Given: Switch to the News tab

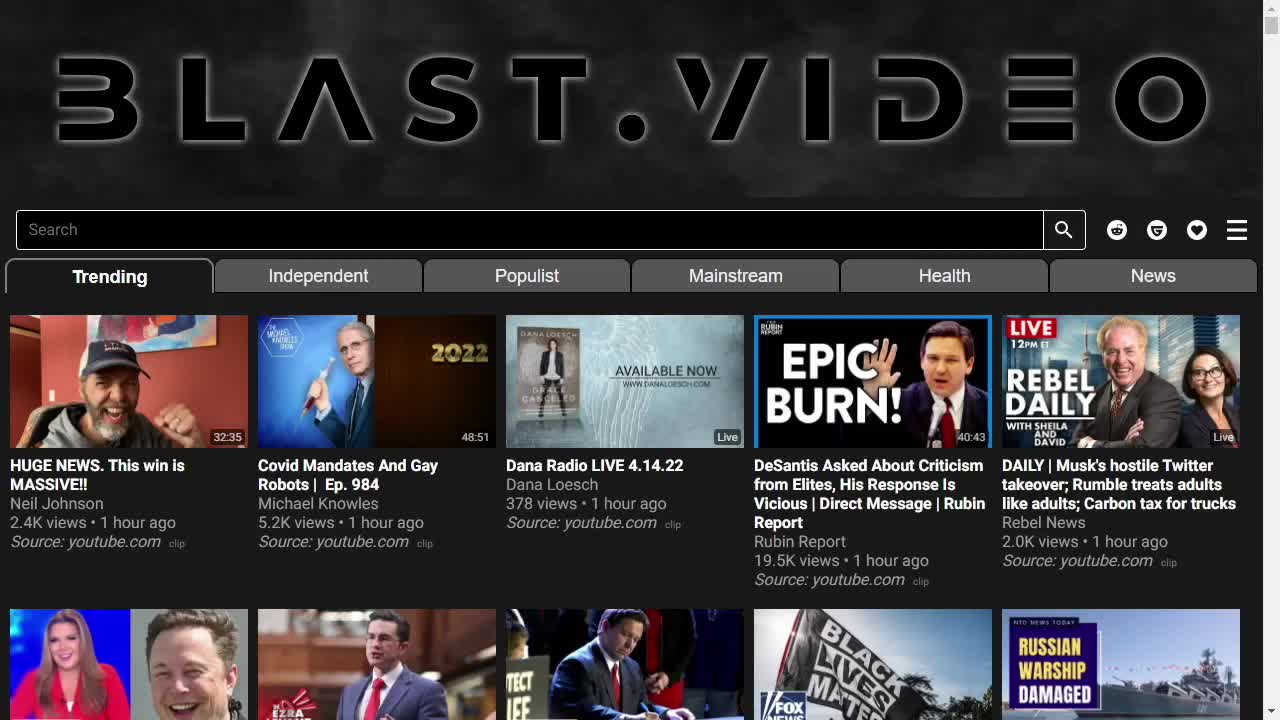Looking at the screenshot, I should pos(1153,276).
